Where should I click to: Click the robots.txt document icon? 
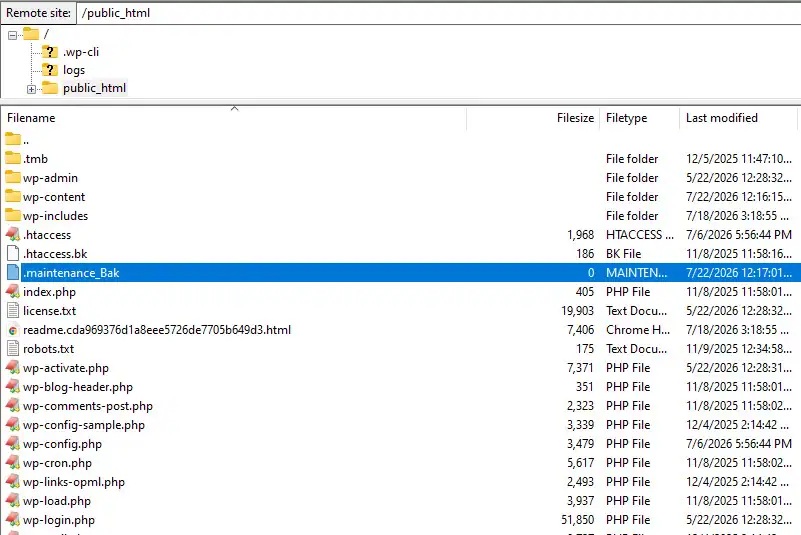[x=13, y=348]
